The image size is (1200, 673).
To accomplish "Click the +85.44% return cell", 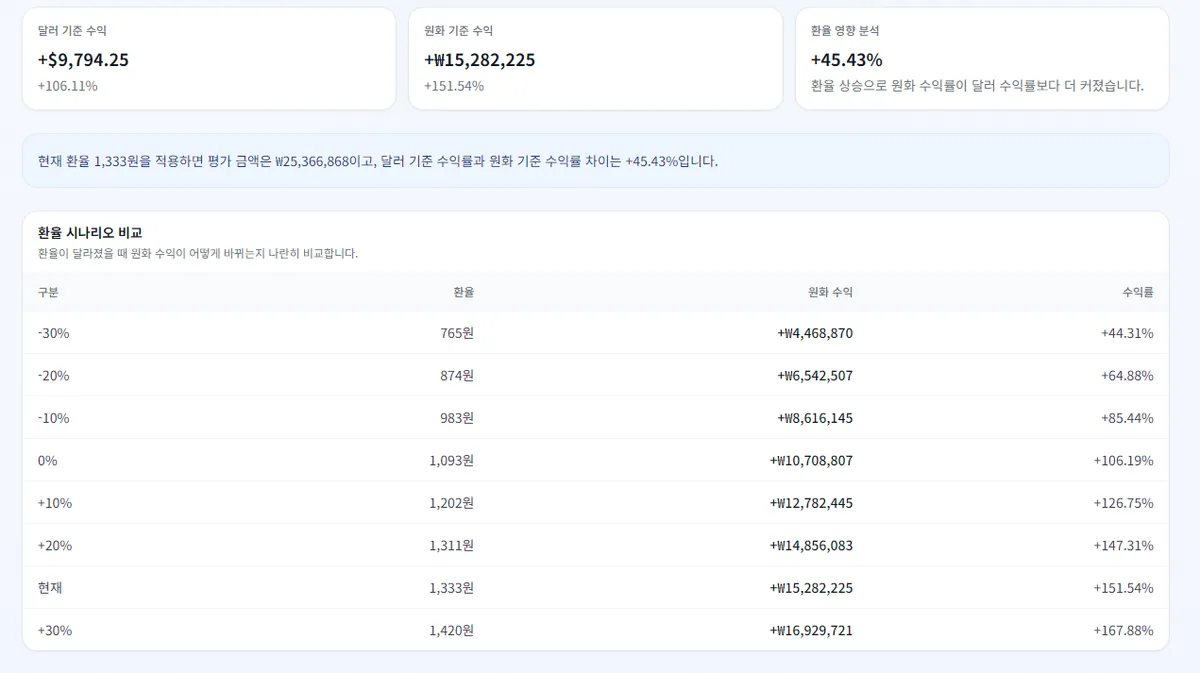I will [1127, 418].
